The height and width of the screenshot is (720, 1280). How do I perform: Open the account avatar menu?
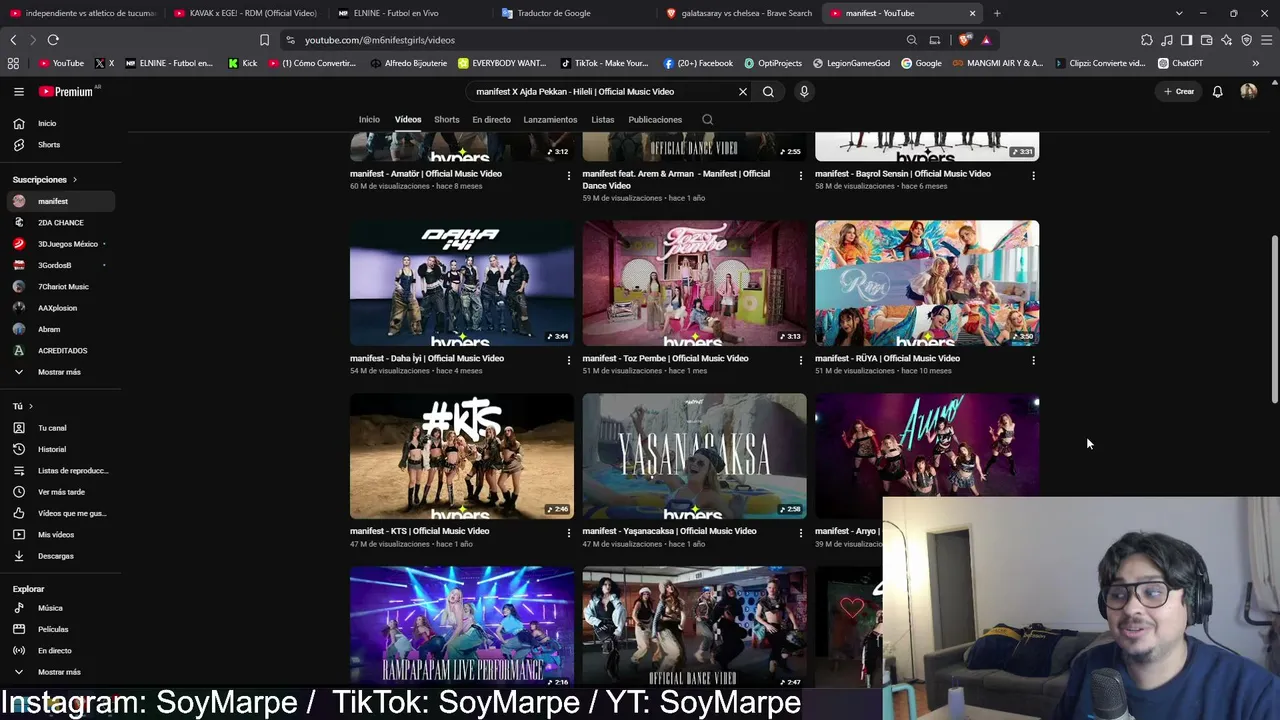click(x=1248, y=91)
